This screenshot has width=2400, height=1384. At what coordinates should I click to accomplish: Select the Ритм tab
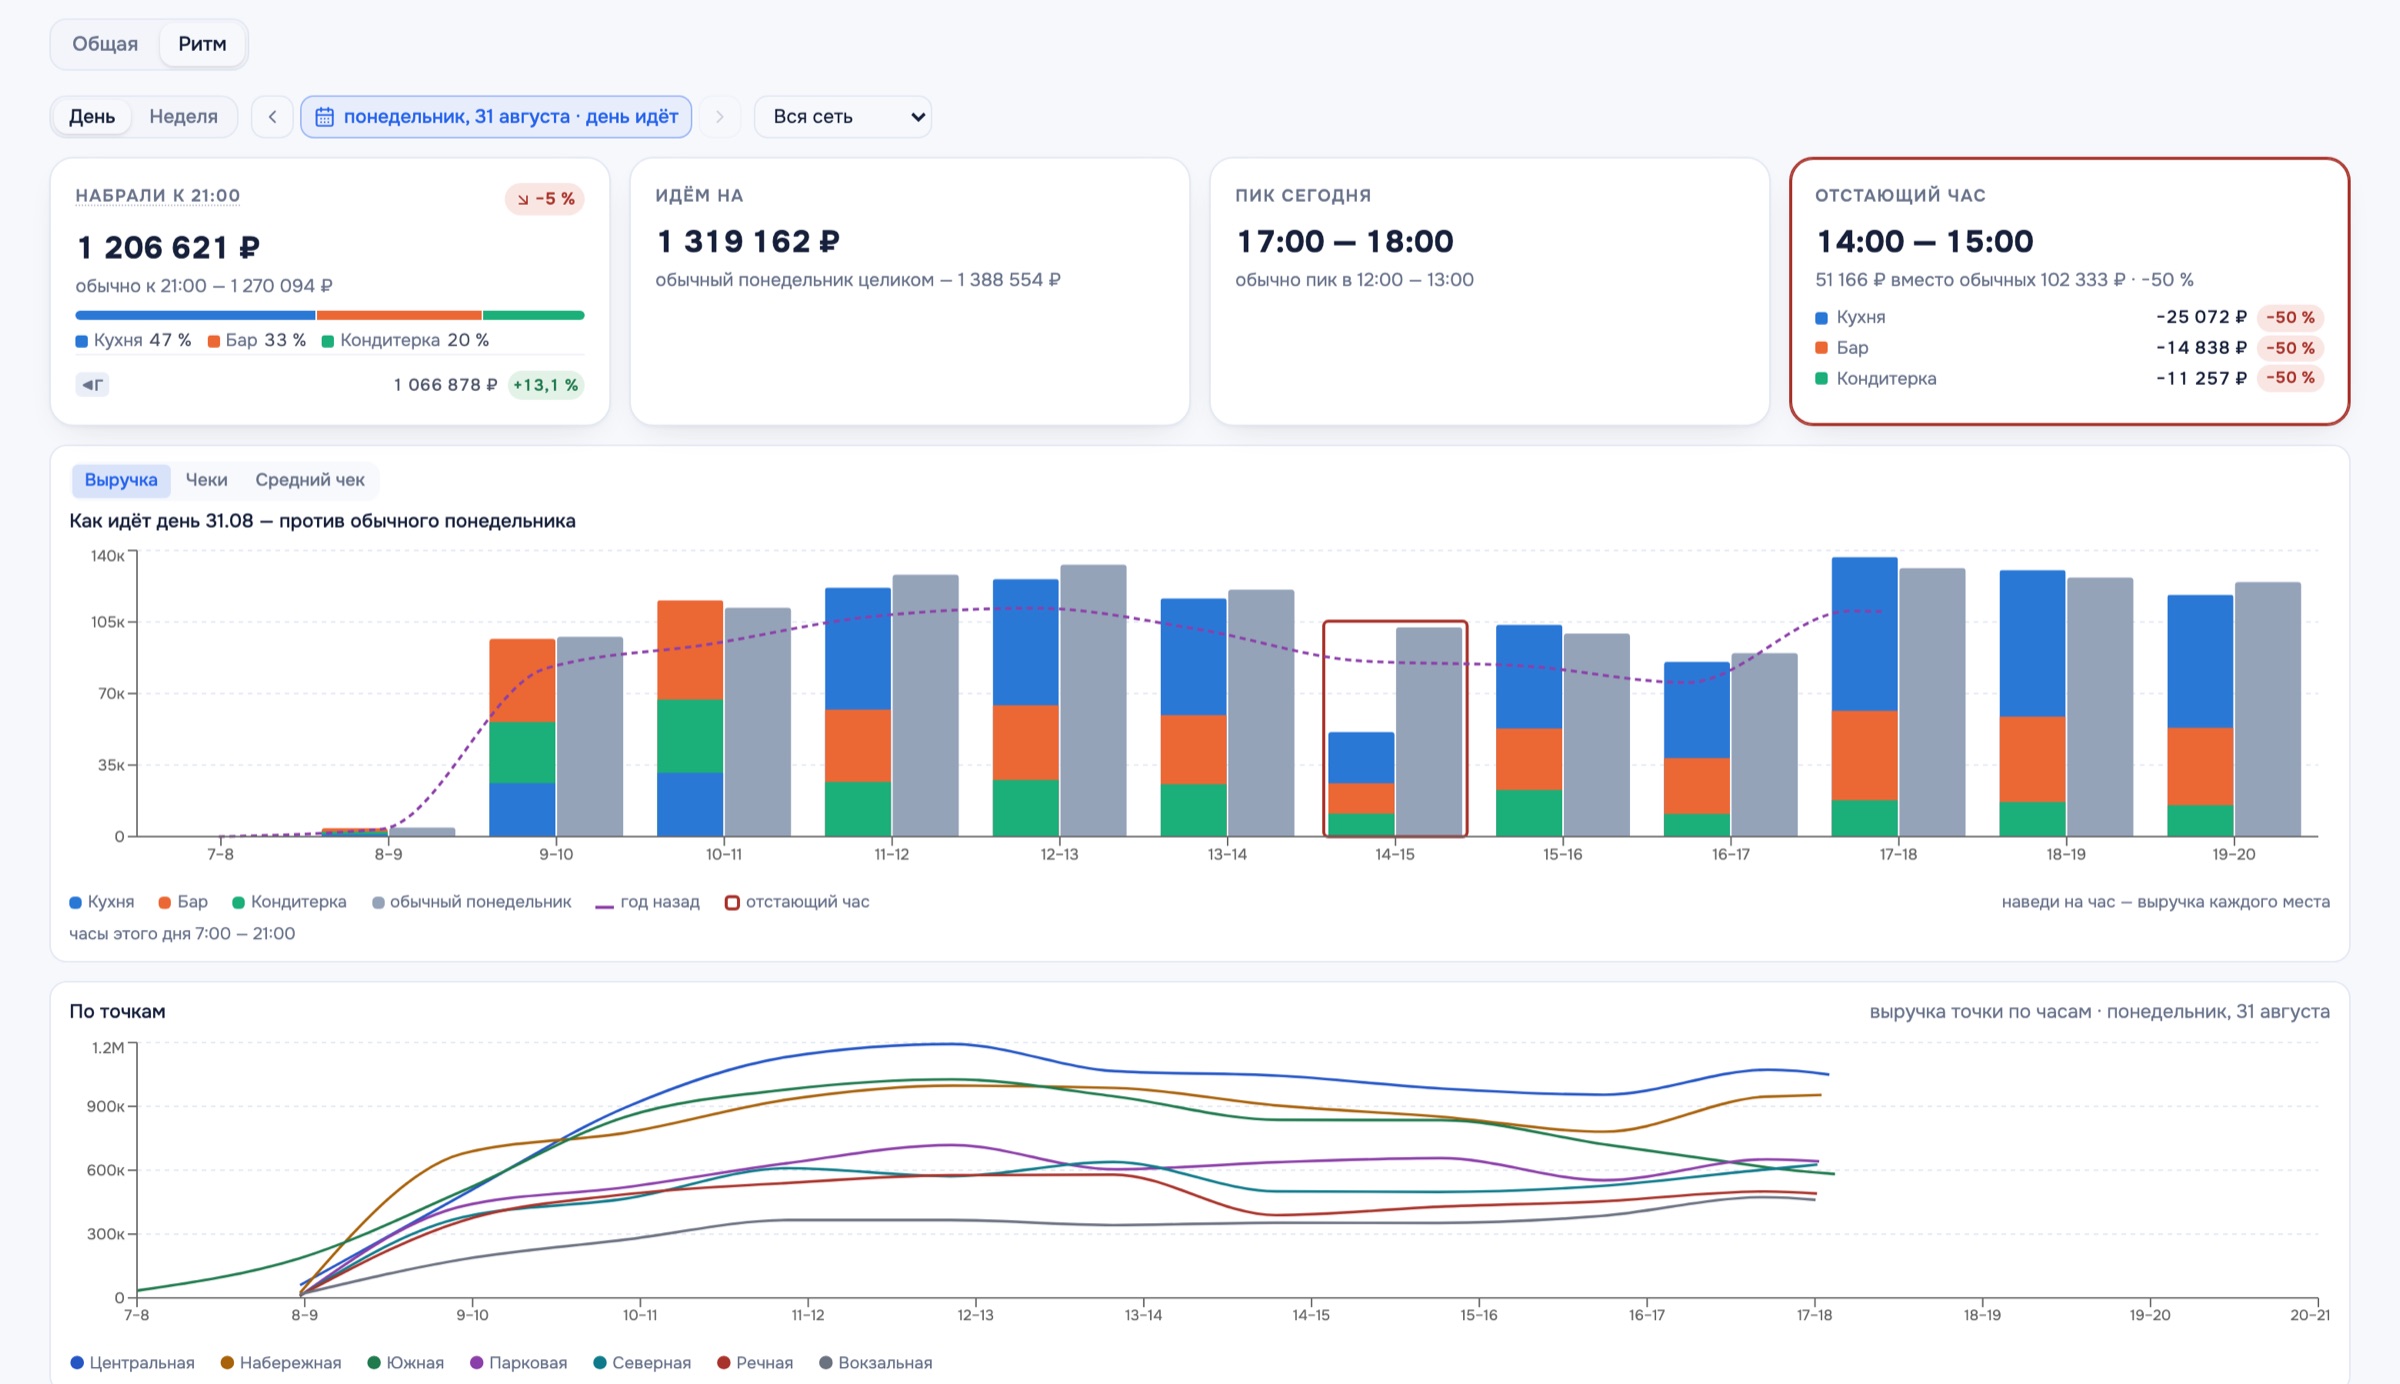pos(202,44)
